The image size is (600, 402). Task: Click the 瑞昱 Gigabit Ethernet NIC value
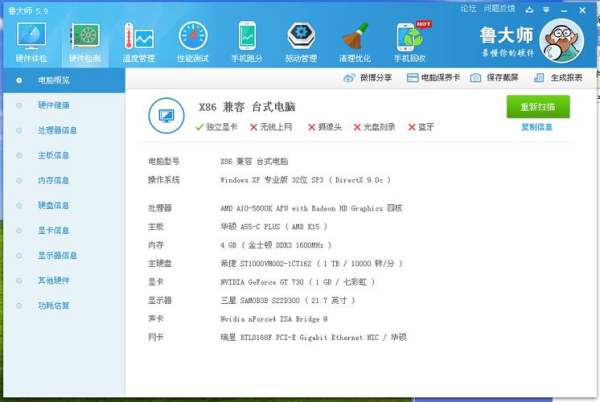click(x=313, y=337)
